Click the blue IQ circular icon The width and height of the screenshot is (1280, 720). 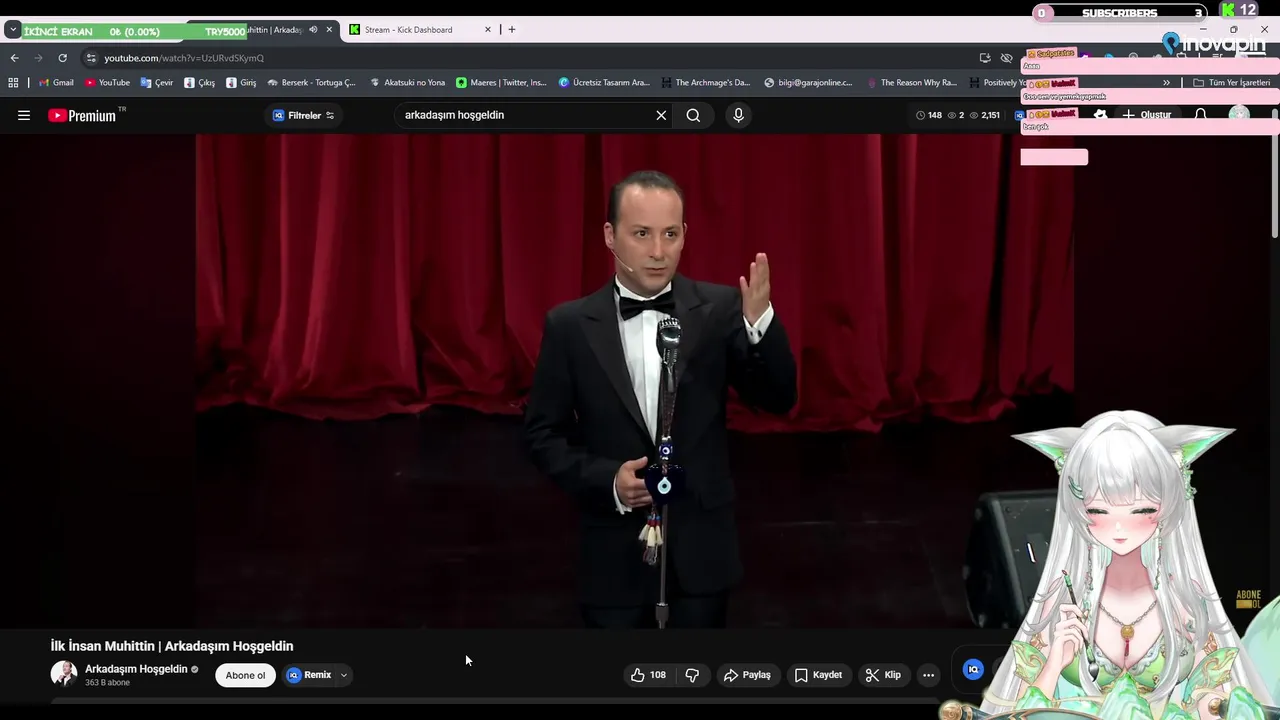point(973,670)
